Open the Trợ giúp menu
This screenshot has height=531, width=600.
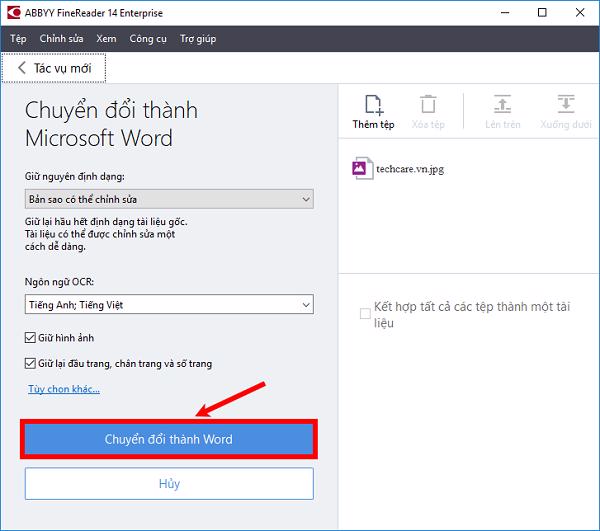[x=198, y=39]
